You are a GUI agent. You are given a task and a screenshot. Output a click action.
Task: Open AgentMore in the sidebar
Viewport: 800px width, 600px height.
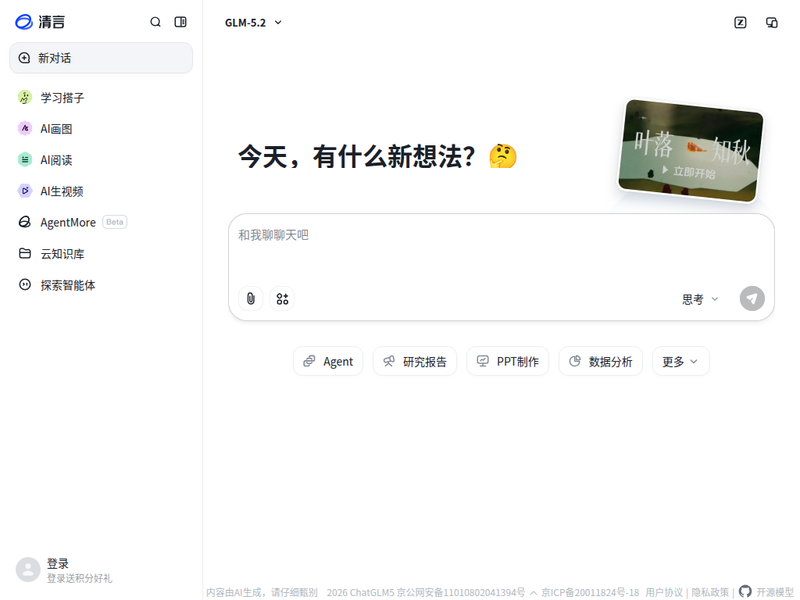pos(101,222)
